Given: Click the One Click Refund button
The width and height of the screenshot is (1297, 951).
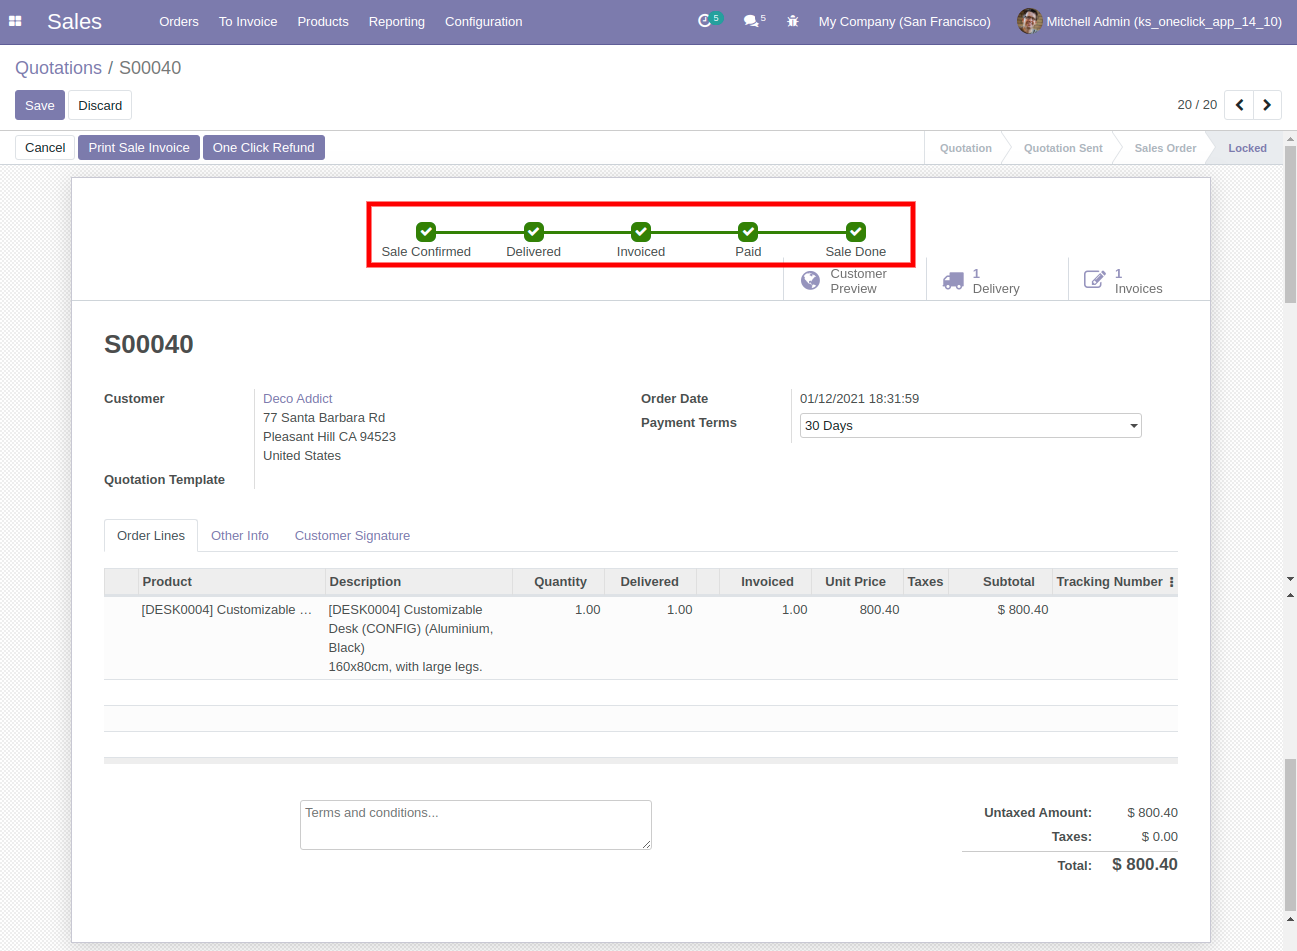Looking at the screenshot, I should [263, 148].
